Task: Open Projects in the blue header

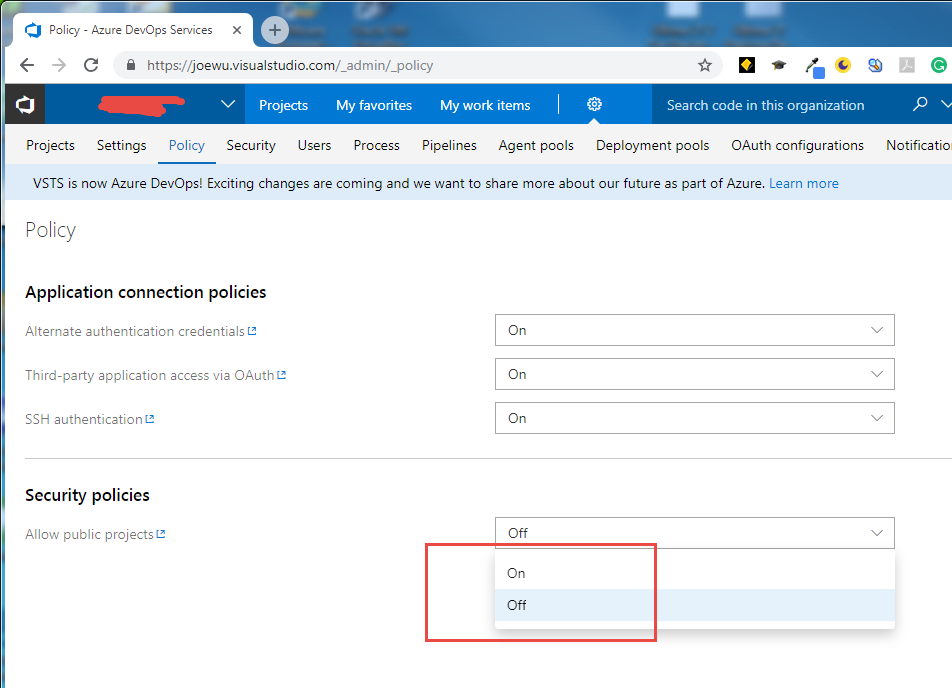Action: (284, 105)
